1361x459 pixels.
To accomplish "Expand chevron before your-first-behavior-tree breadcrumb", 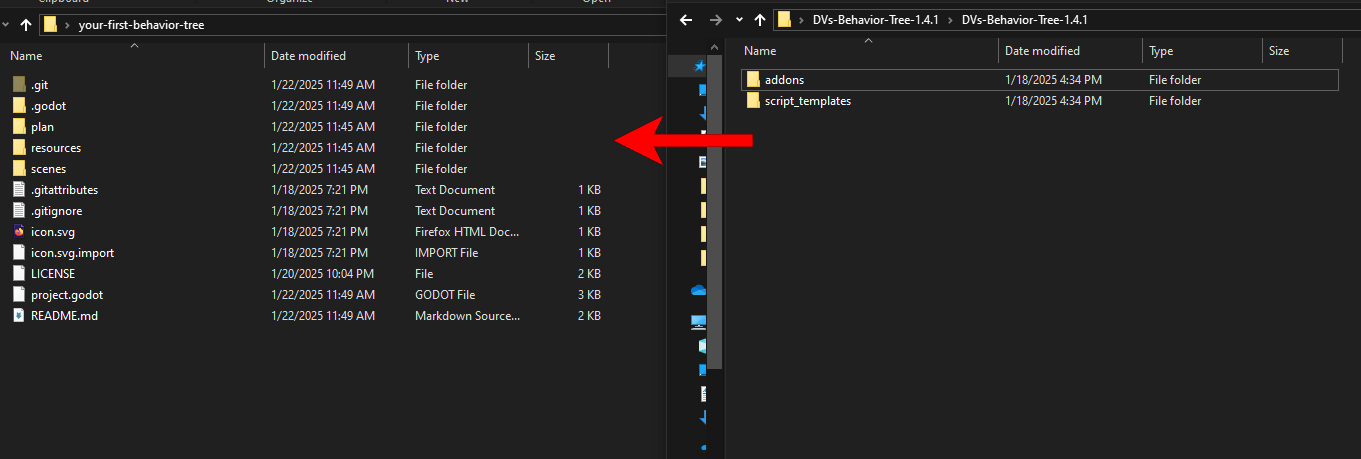I will tap(67, 24).
